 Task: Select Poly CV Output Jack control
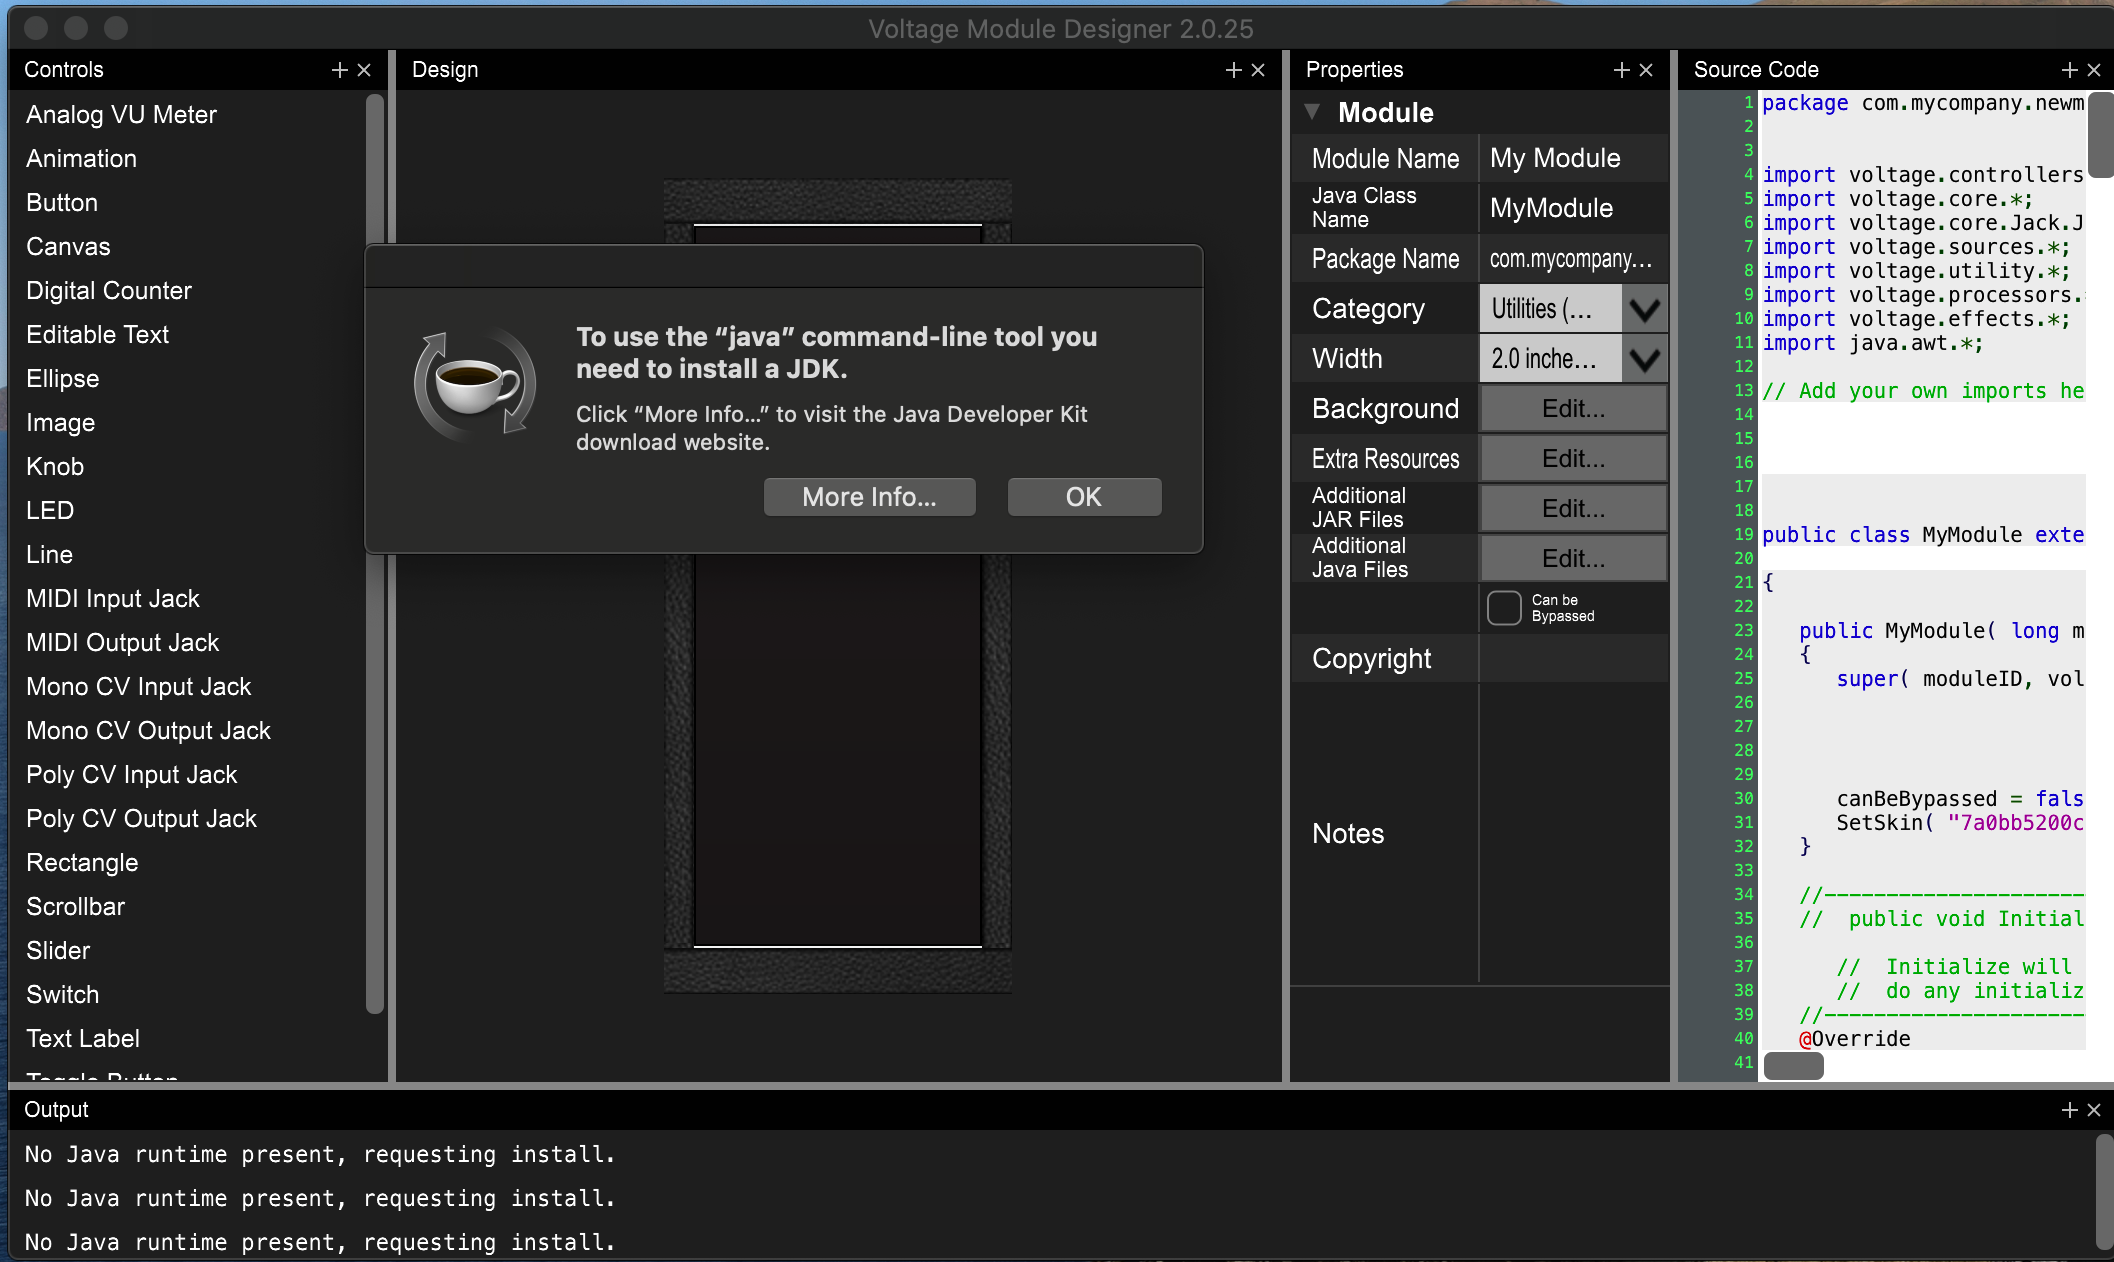(141, 819)
